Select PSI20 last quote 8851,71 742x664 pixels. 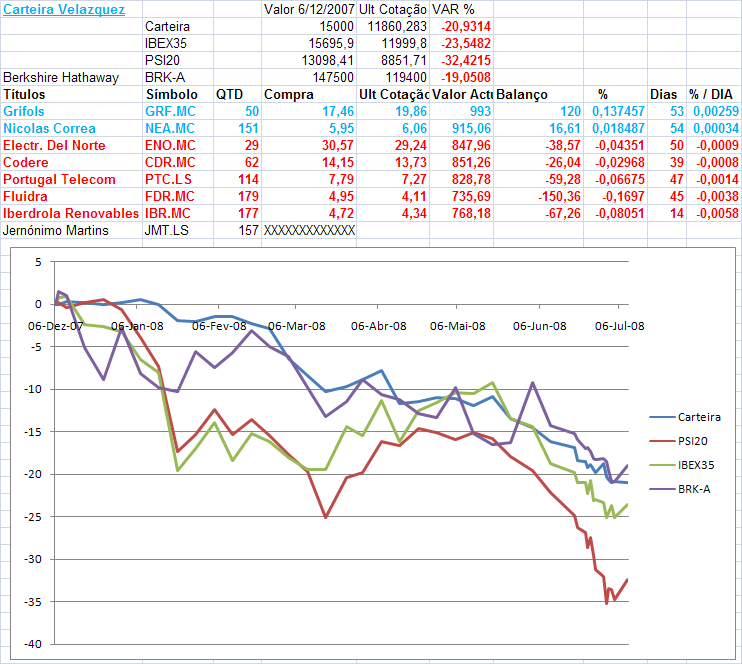point(393,61)
